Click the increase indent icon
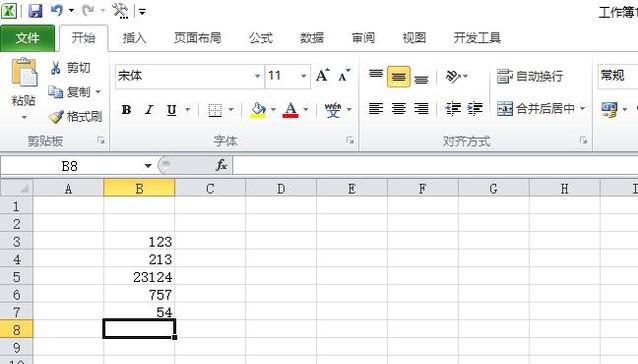The width and height of the screenshot is (638, 364). [x=475, y=109]
